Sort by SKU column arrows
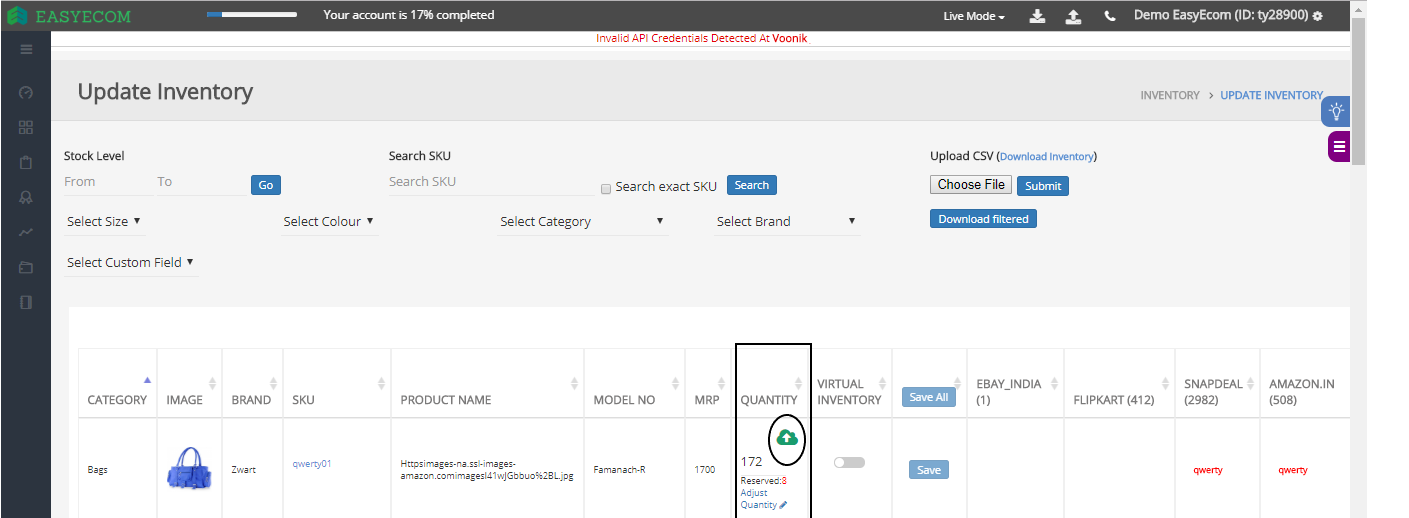 coord(381,384)
